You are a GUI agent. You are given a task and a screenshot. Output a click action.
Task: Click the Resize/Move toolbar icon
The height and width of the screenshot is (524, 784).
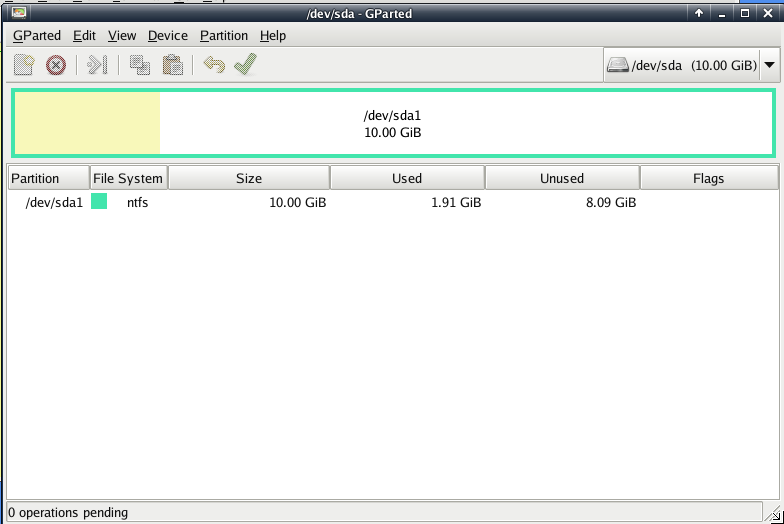(x=97, y=65)
